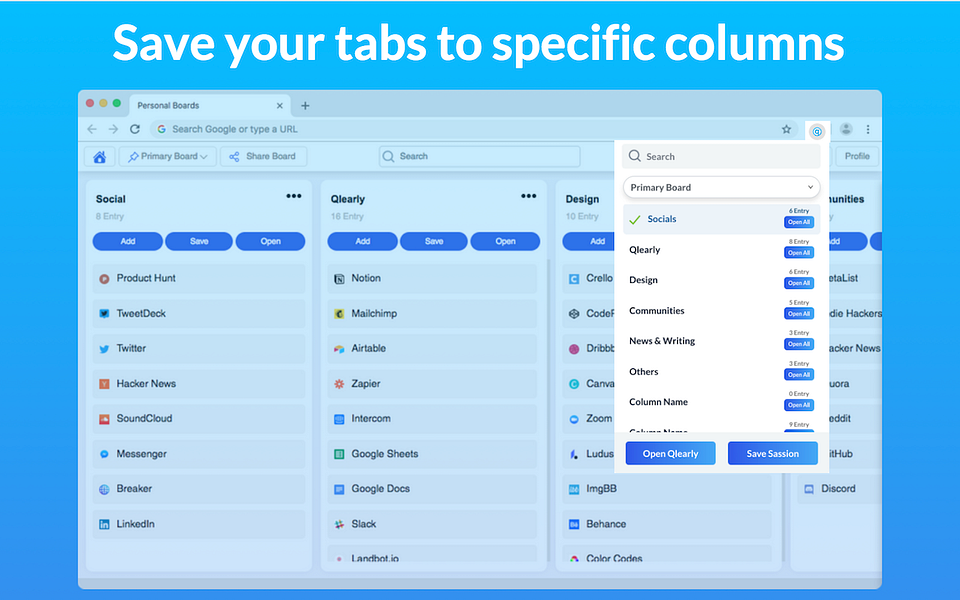Click the LinkedIn entry icon

(x=104, y=525)
